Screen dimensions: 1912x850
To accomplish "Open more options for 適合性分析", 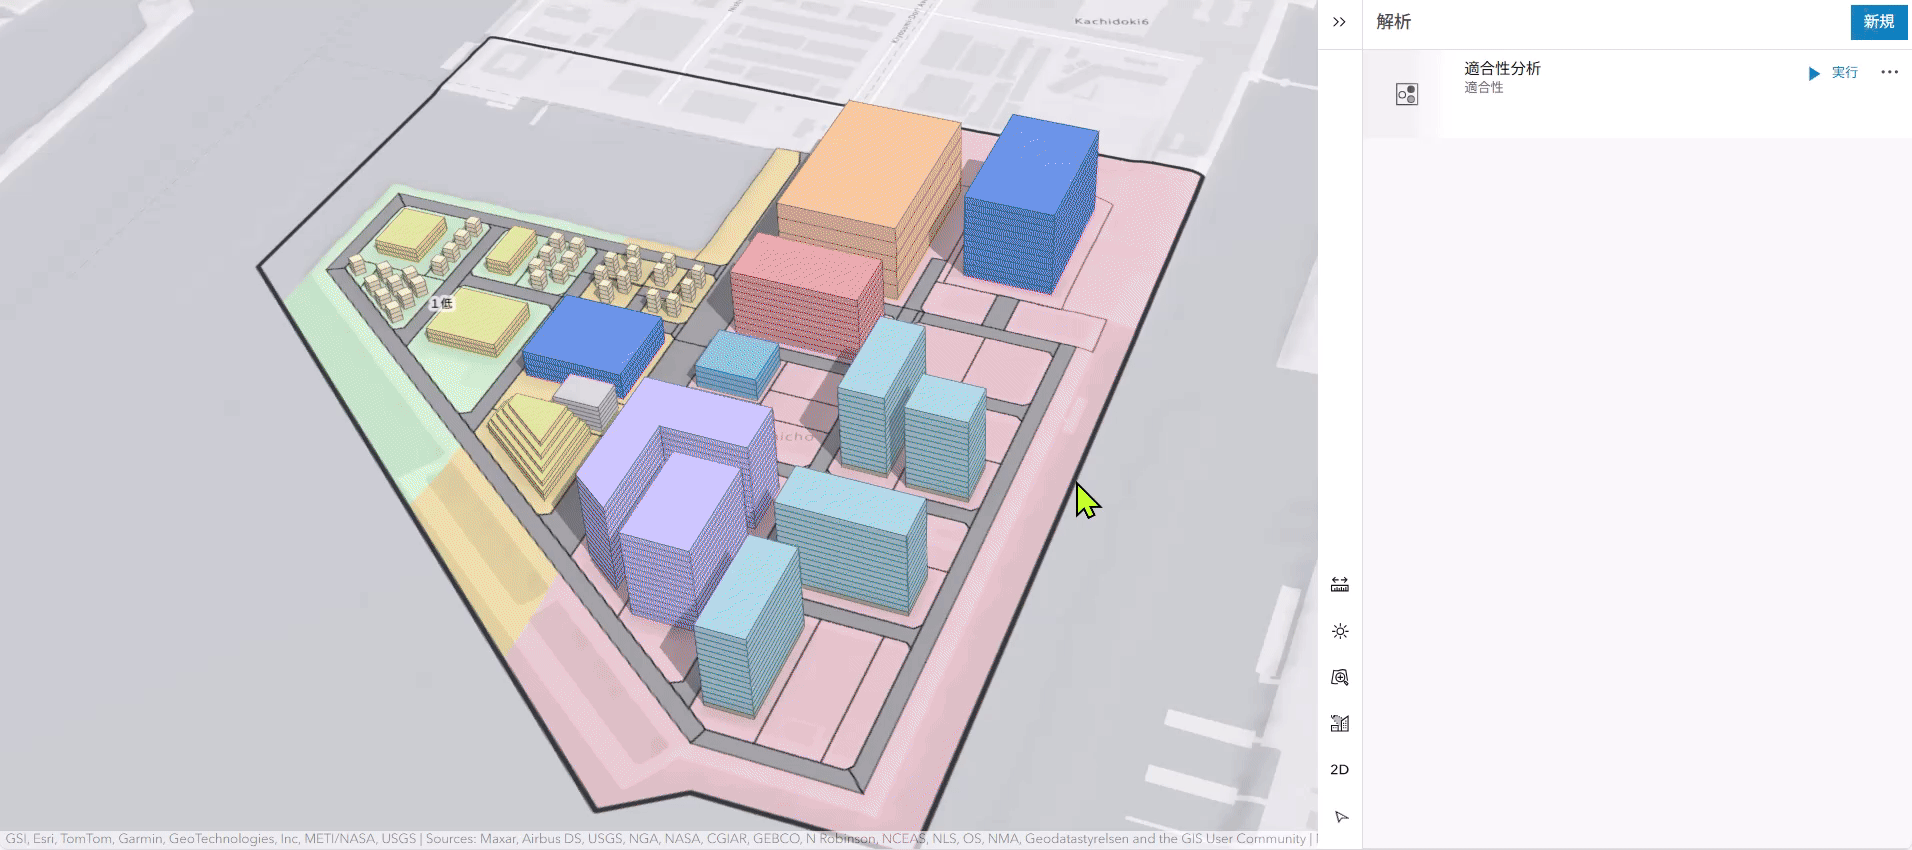I will pos(1889,72).
